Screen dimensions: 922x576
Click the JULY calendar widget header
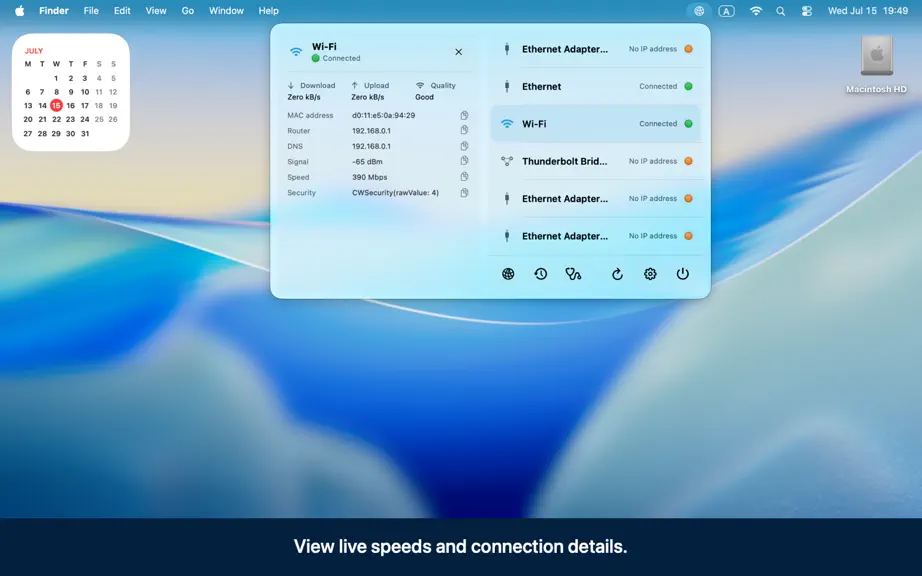coord(34,51)
